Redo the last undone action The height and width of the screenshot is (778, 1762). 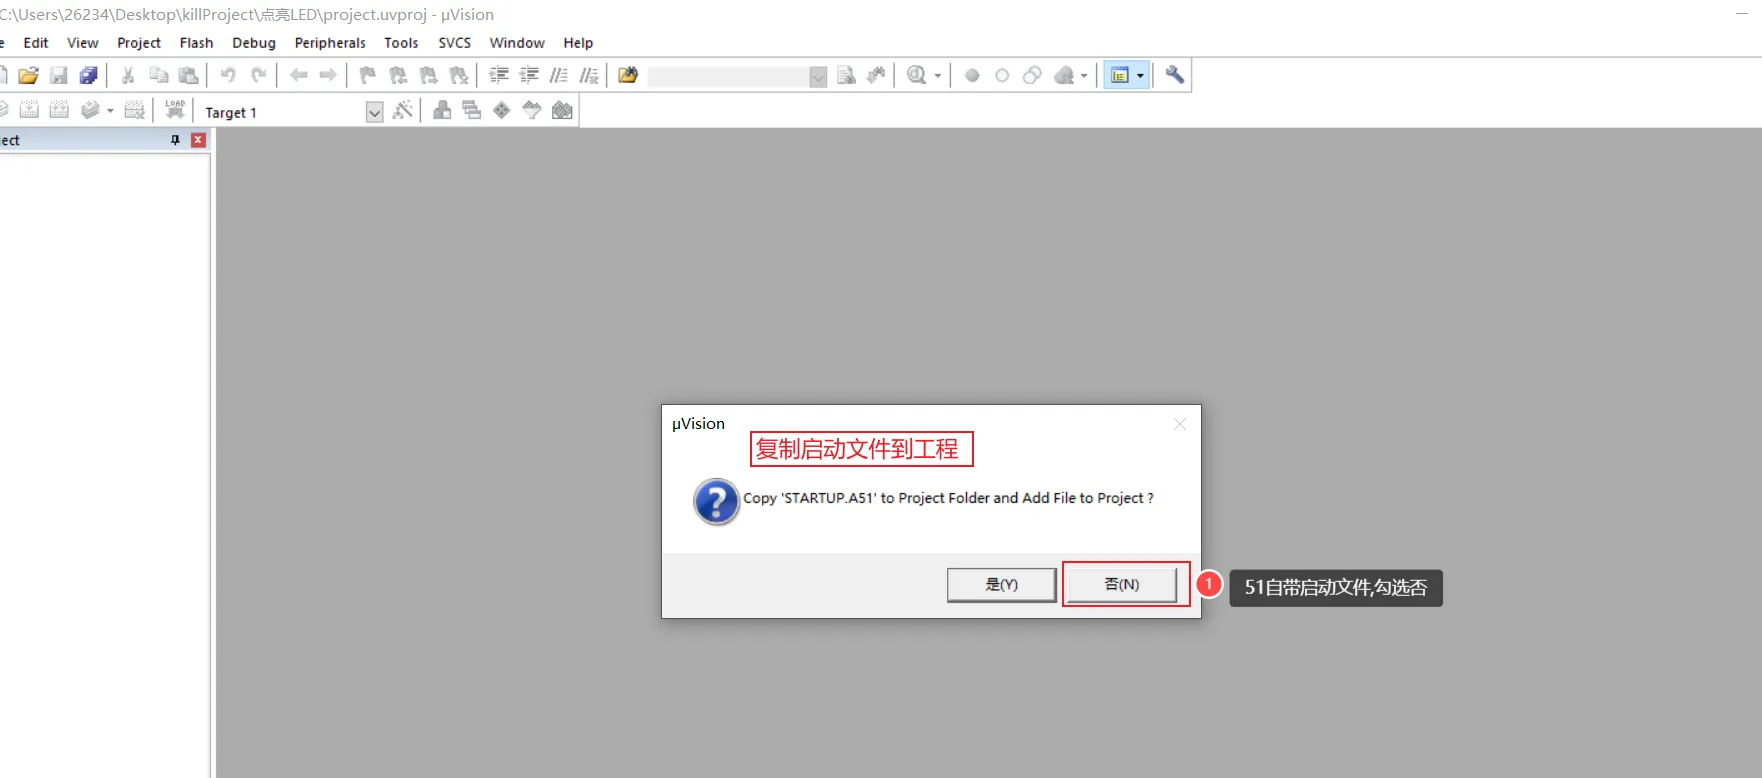click(x=259, y=75)
